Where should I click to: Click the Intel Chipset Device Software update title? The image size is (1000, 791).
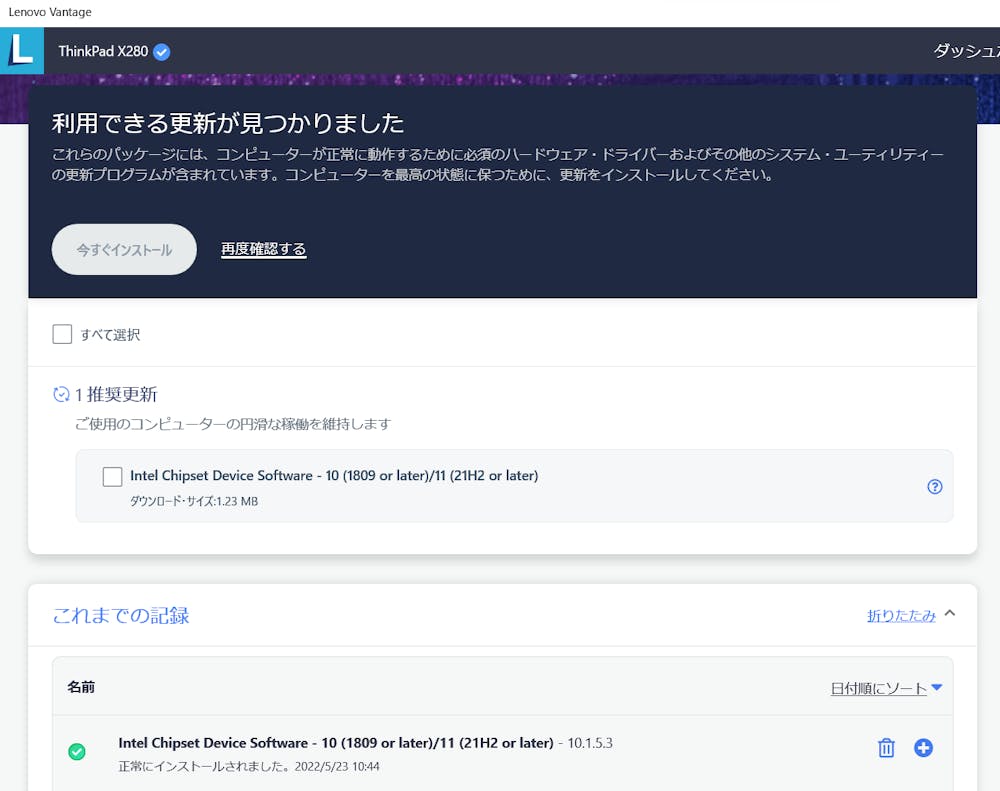pos(334,475)
